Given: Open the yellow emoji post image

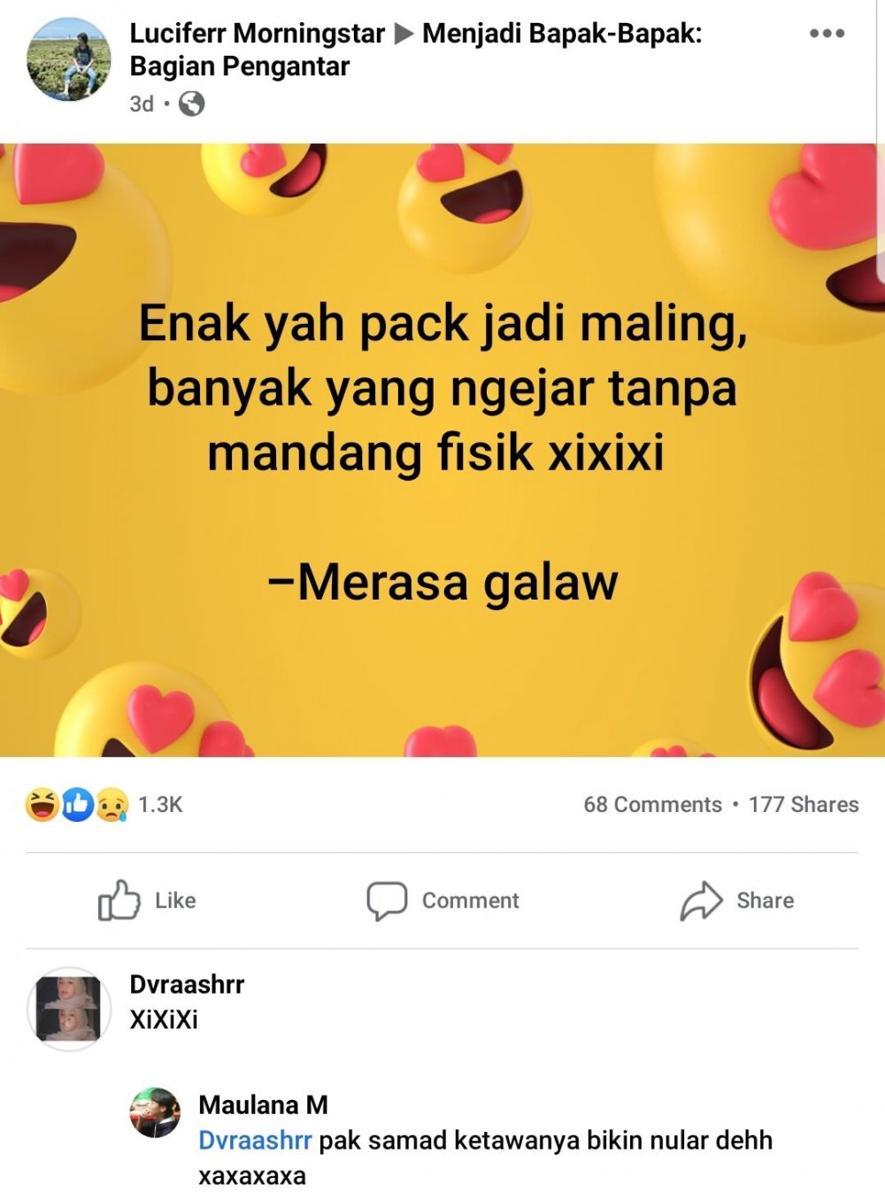Looking at the screenshot, I should click(x=442, y=450).
